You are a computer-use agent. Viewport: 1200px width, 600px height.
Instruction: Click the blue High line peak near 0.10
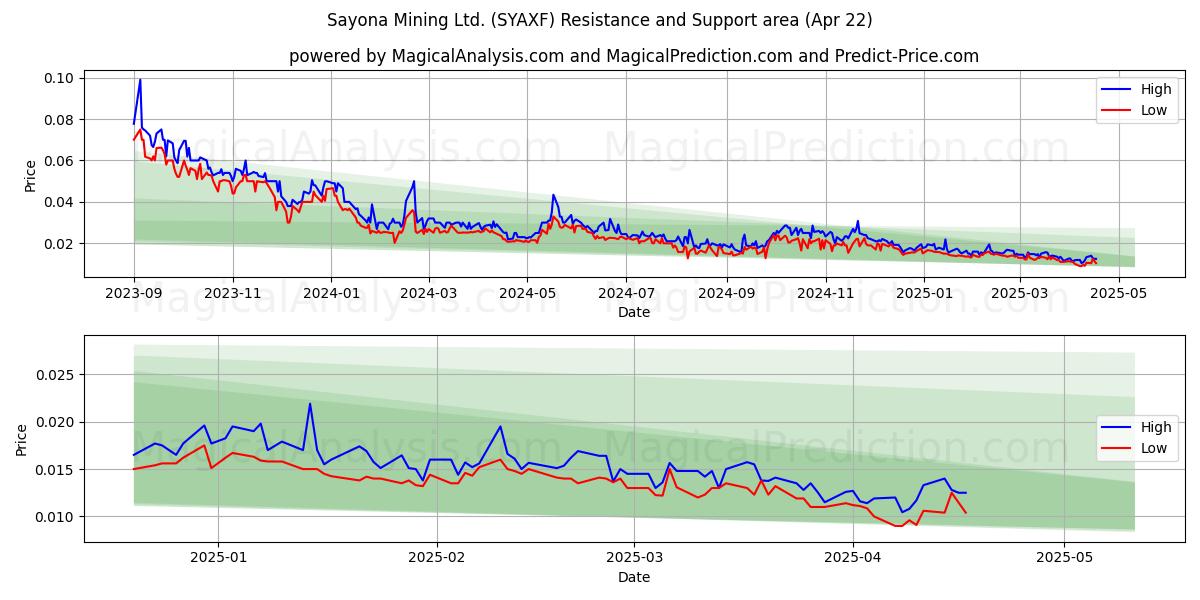(140, 80)
